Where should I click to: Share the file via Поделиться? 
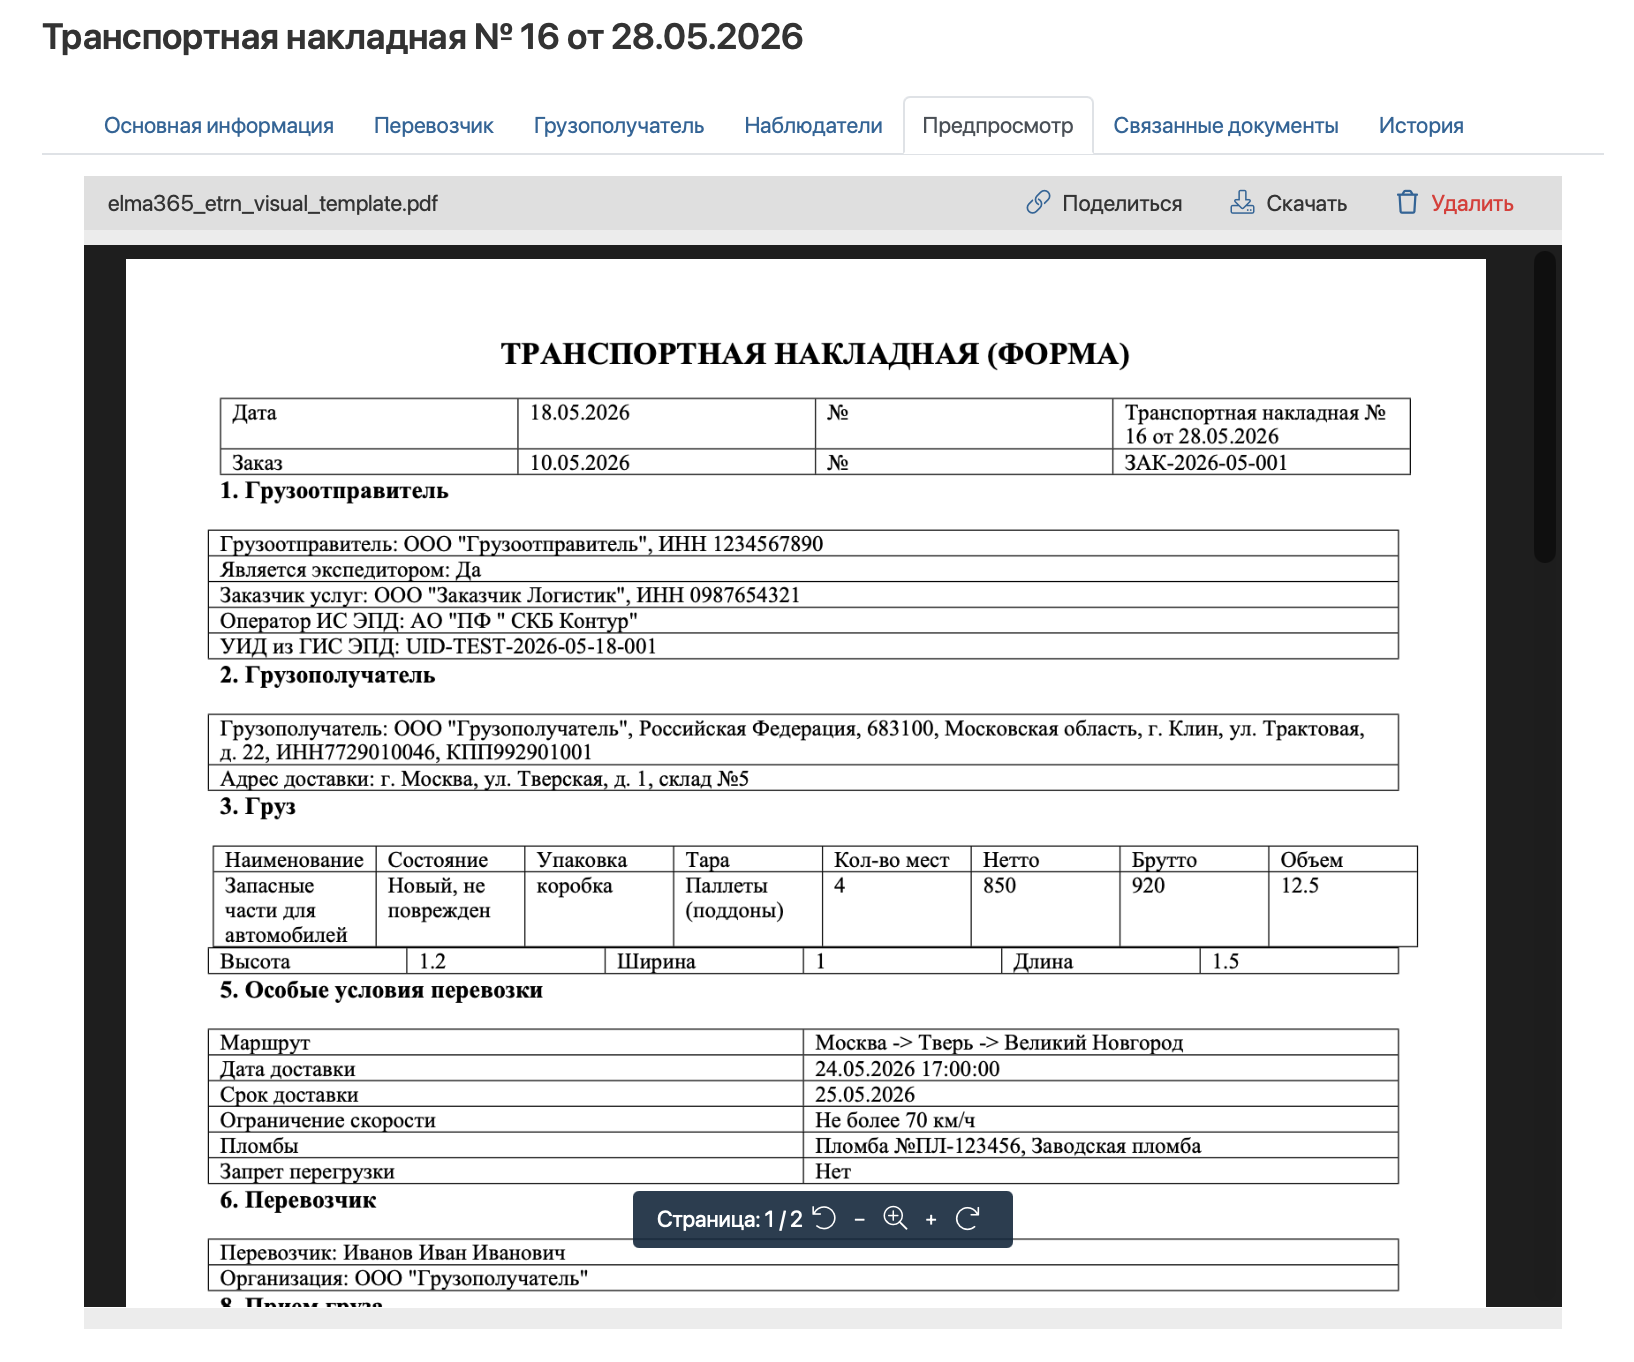tap(1104, 203)
